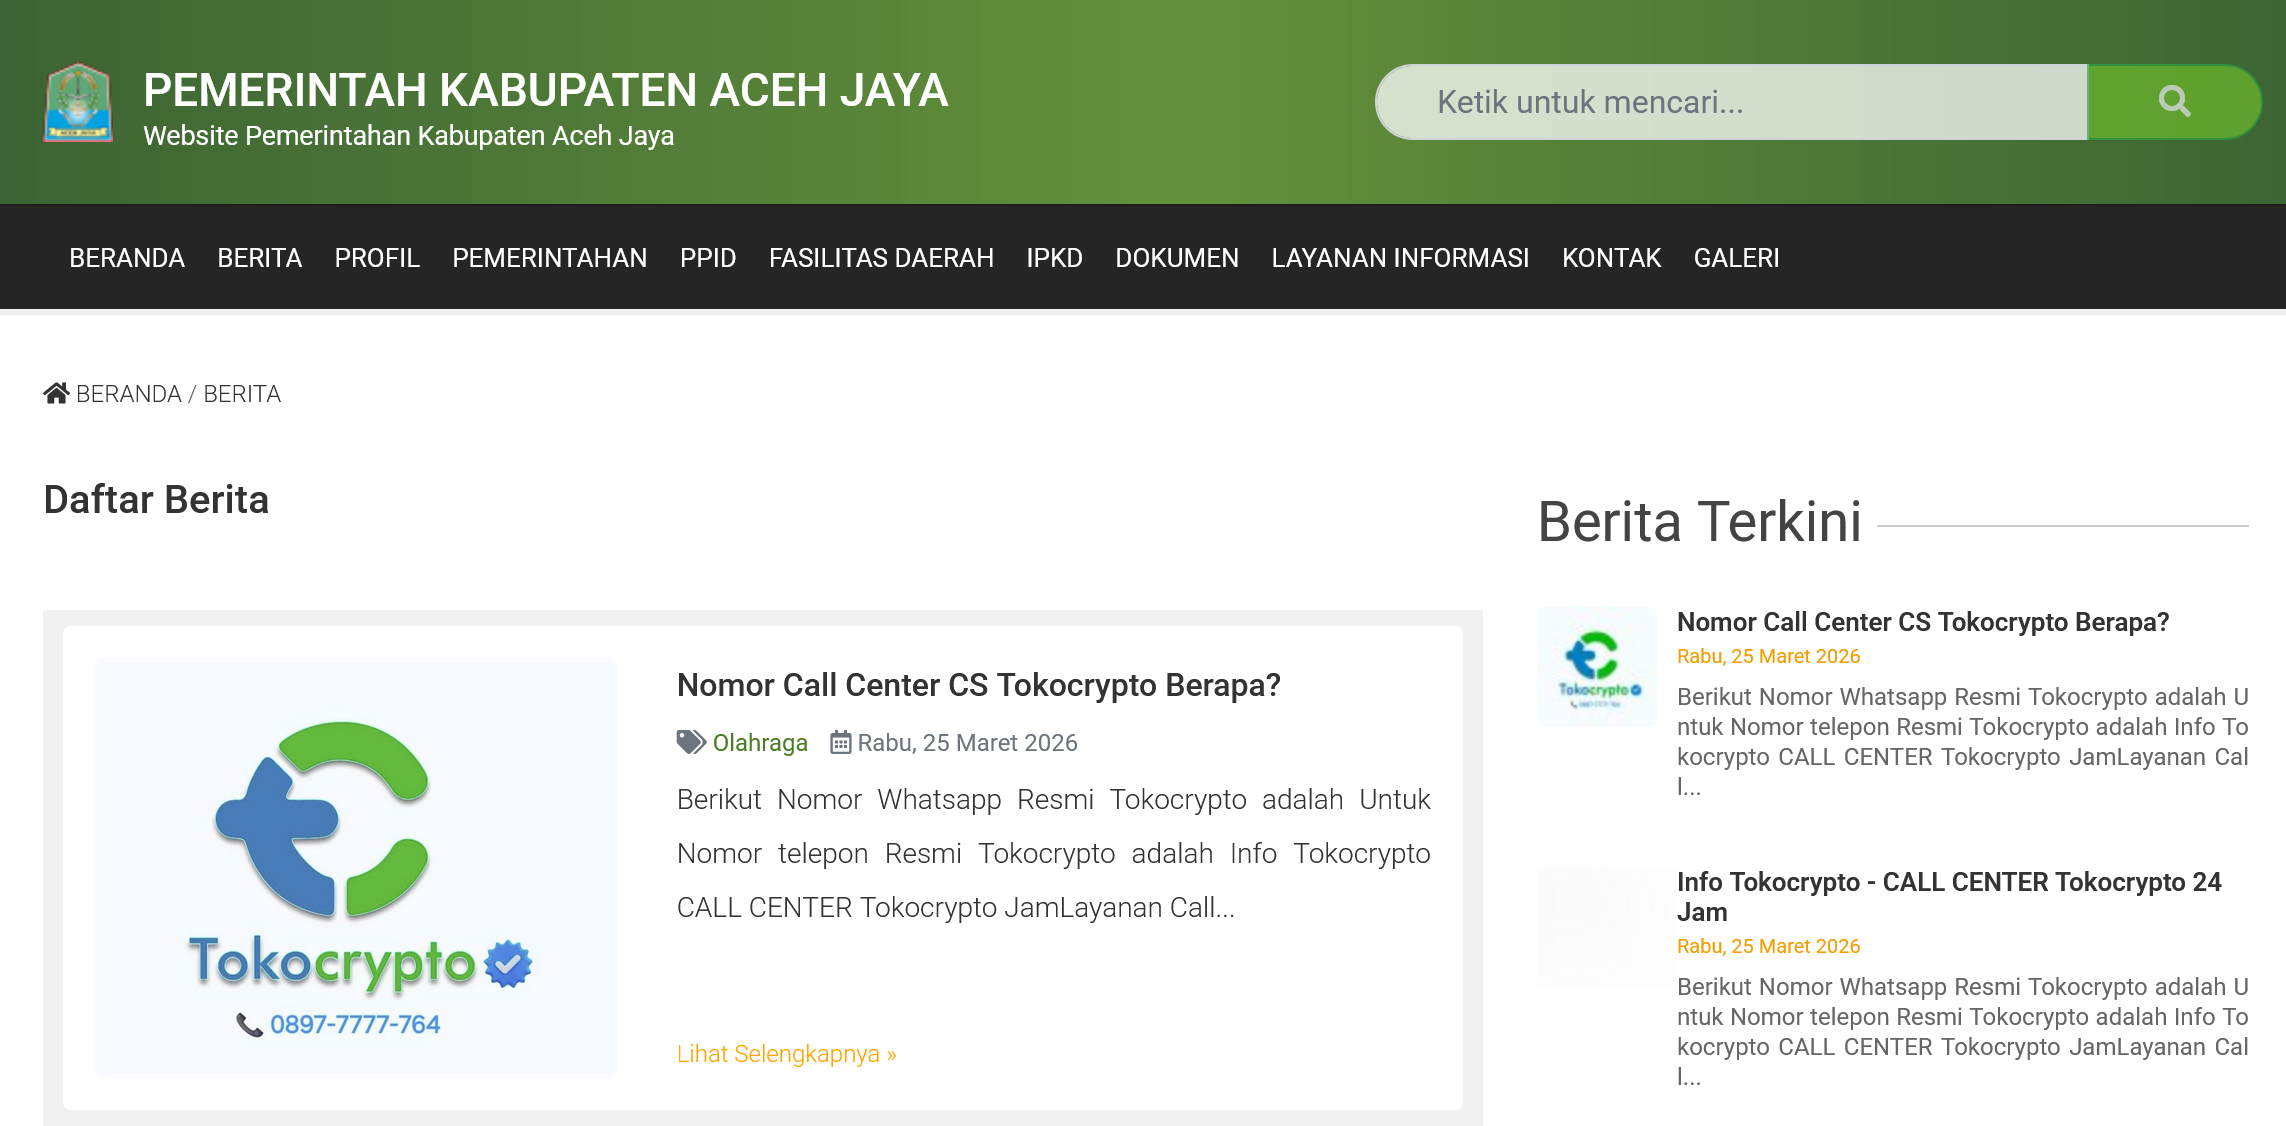This screenshot has height=1126, width=2286.
Task: Click BERANDA text in breadcrumb
Action: [x=129, y=394]
